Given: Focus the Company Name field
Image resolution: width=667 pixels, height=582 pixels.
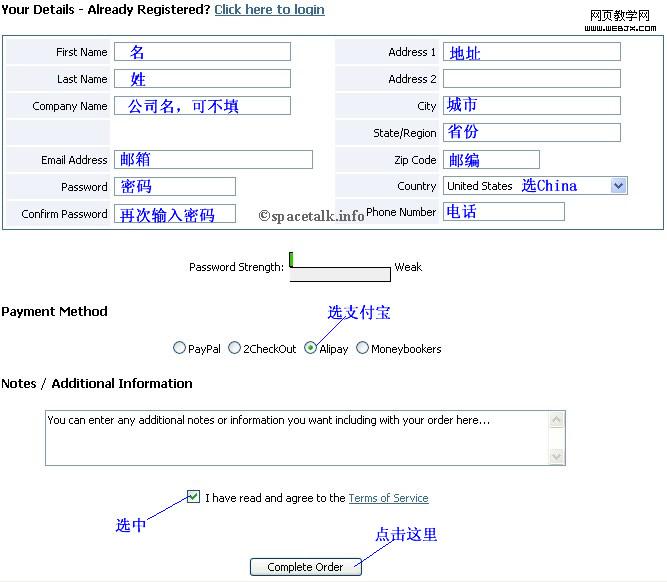Looking at the screenshot, I should (x=202, y=106).
